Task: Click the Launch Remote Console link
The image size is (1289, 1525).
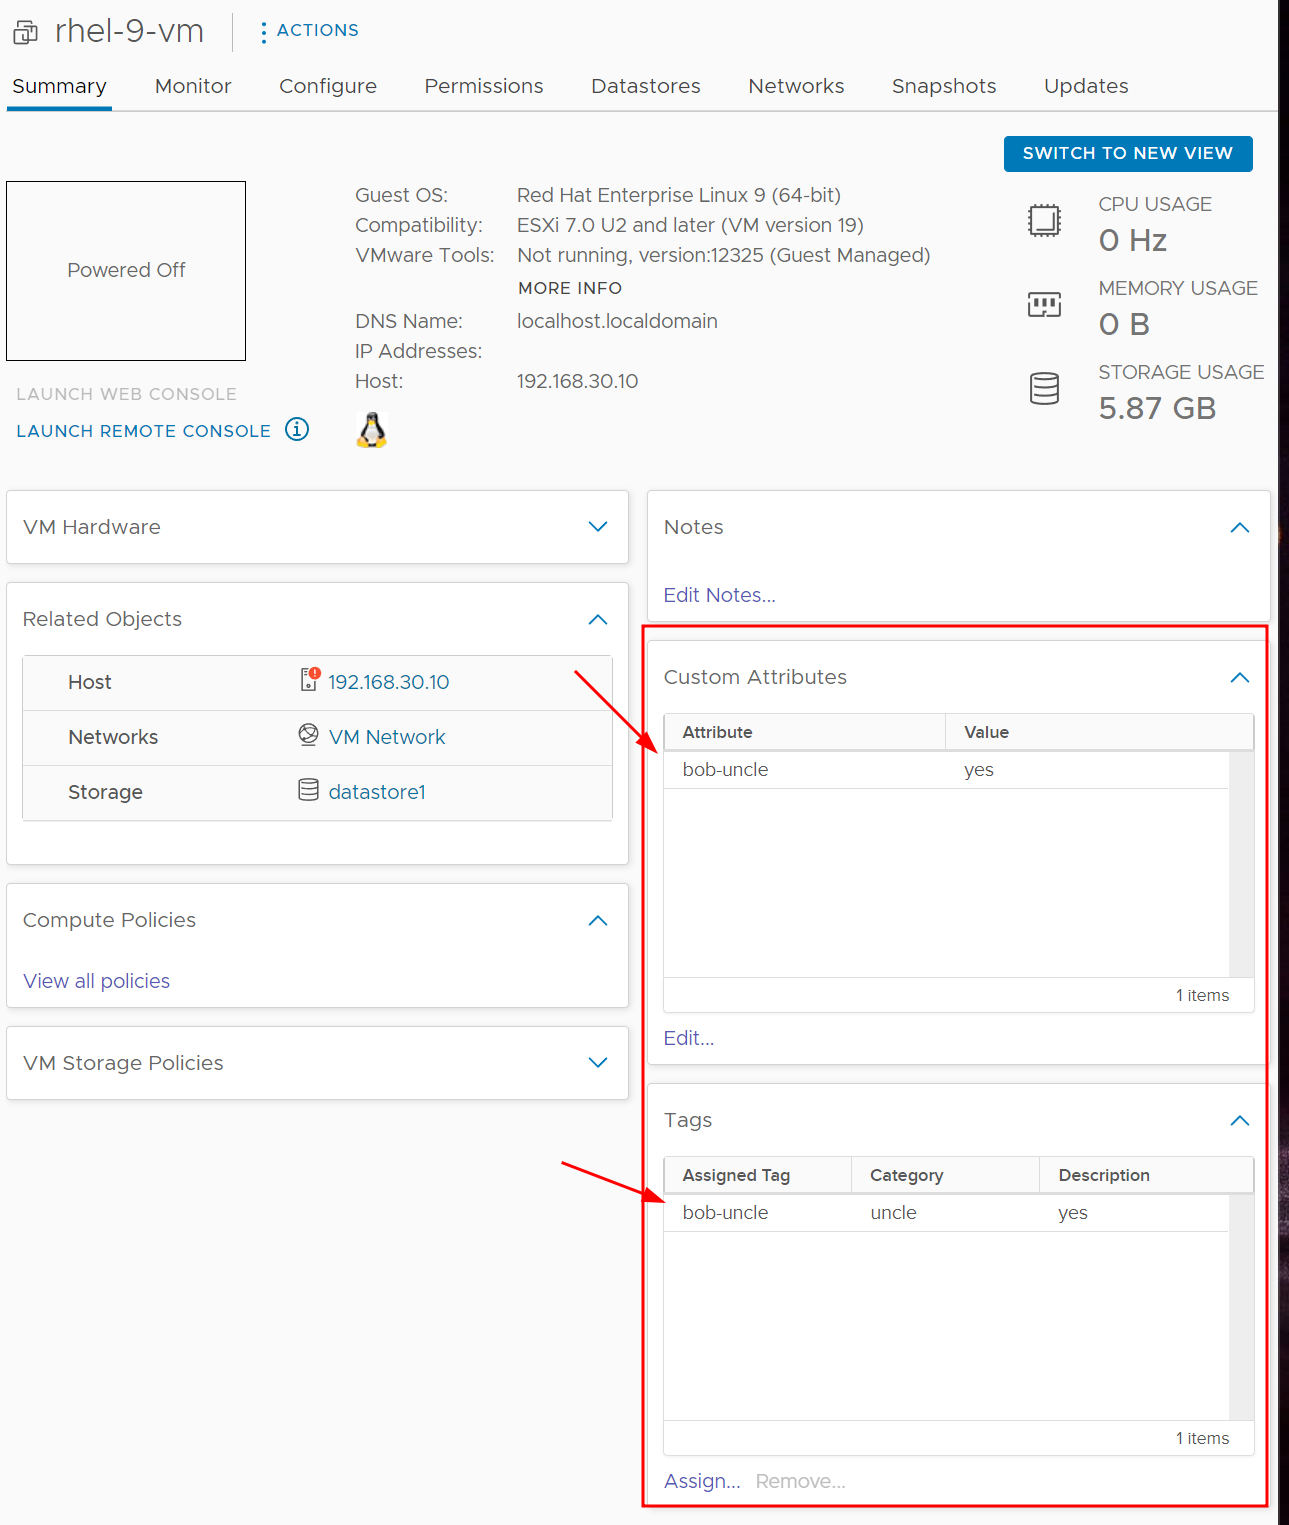Action: (144, 431)
